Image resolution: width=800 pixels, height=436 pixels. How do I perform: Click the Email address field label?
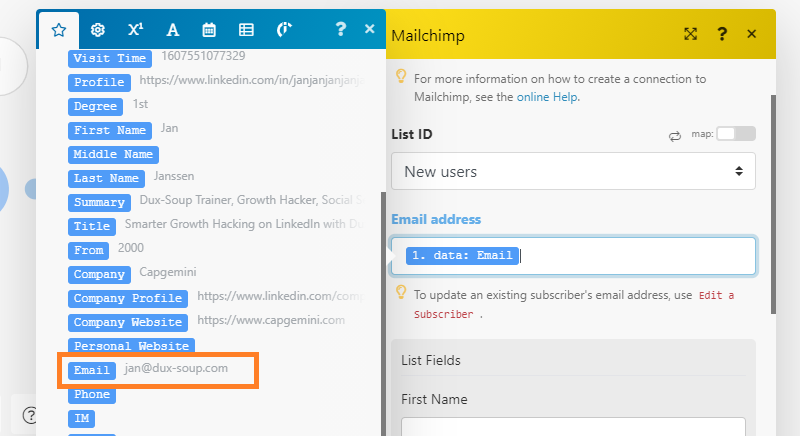coord(436,219)
